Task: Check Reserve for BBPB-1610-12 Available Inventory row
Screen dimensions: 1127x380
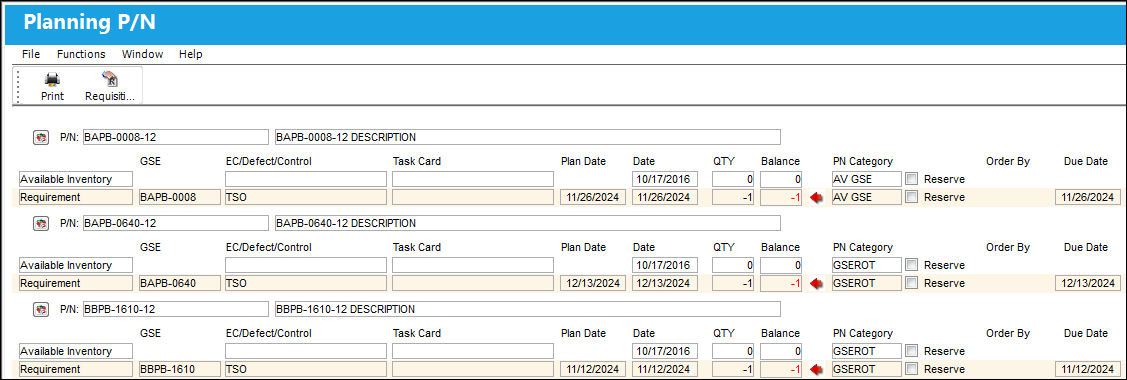Action: pos(912,351)
